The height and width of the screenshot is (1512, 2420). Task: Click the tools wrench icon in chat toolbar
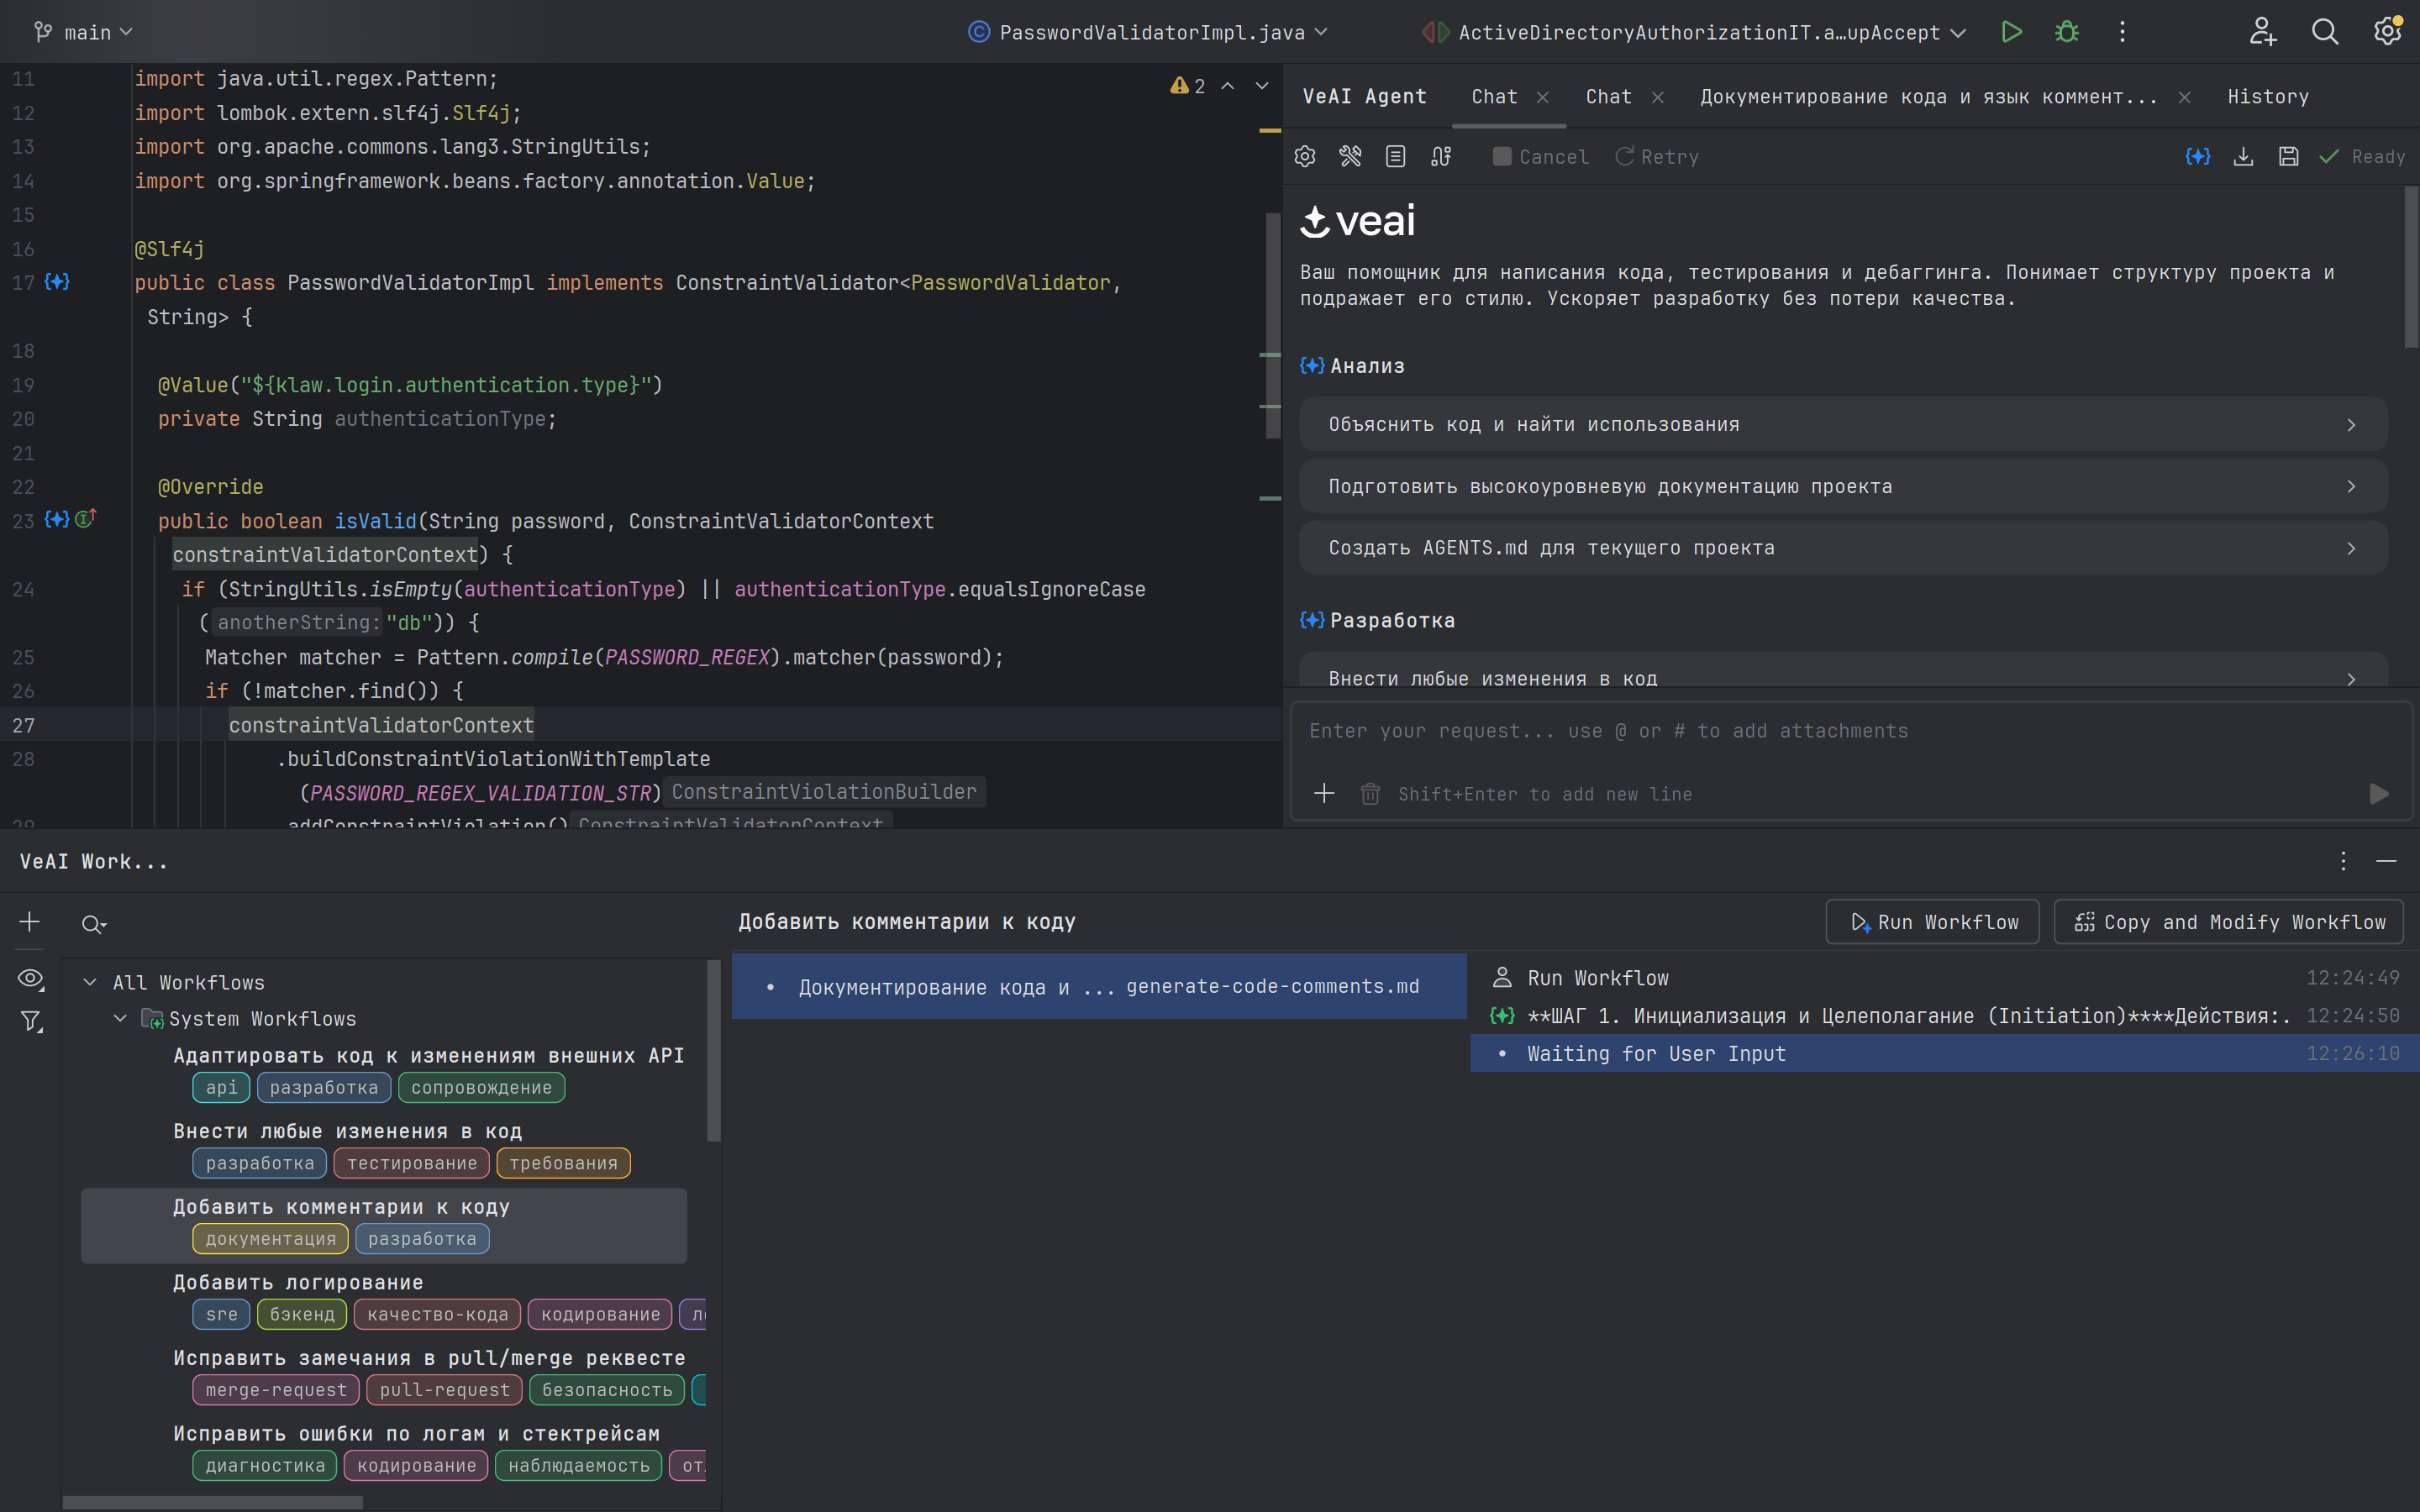click(x=1350, y=156)
